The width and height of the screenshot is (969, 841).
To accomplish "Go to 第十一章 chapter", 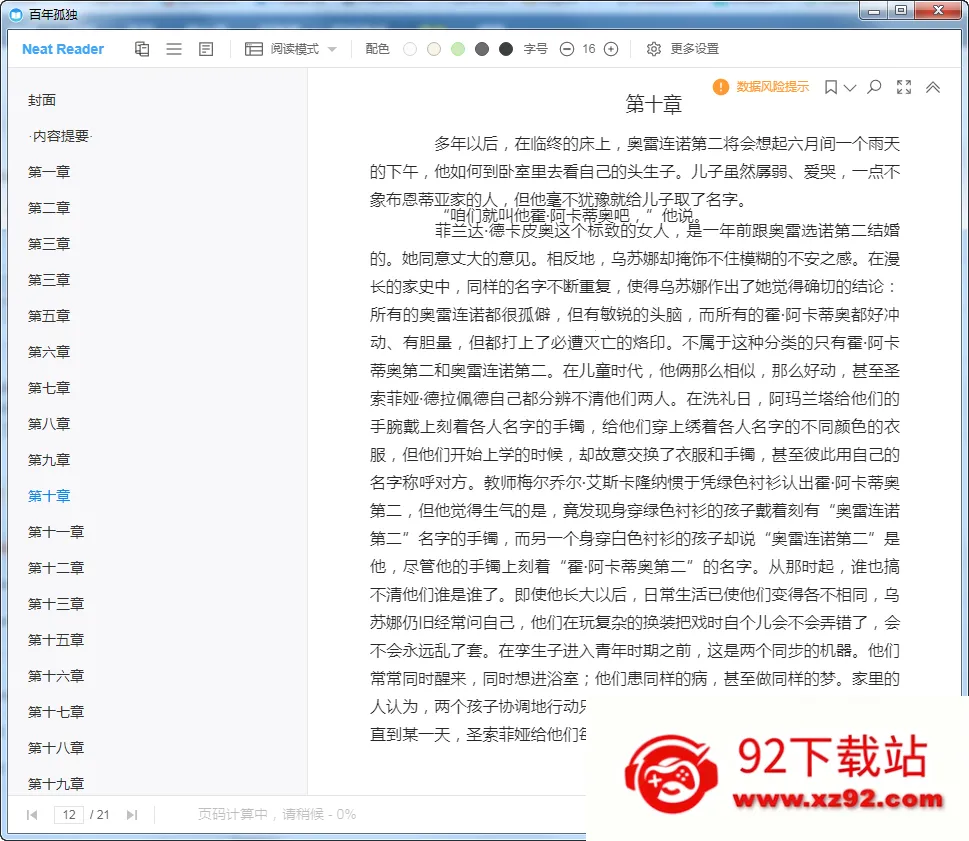I will 56,531.
